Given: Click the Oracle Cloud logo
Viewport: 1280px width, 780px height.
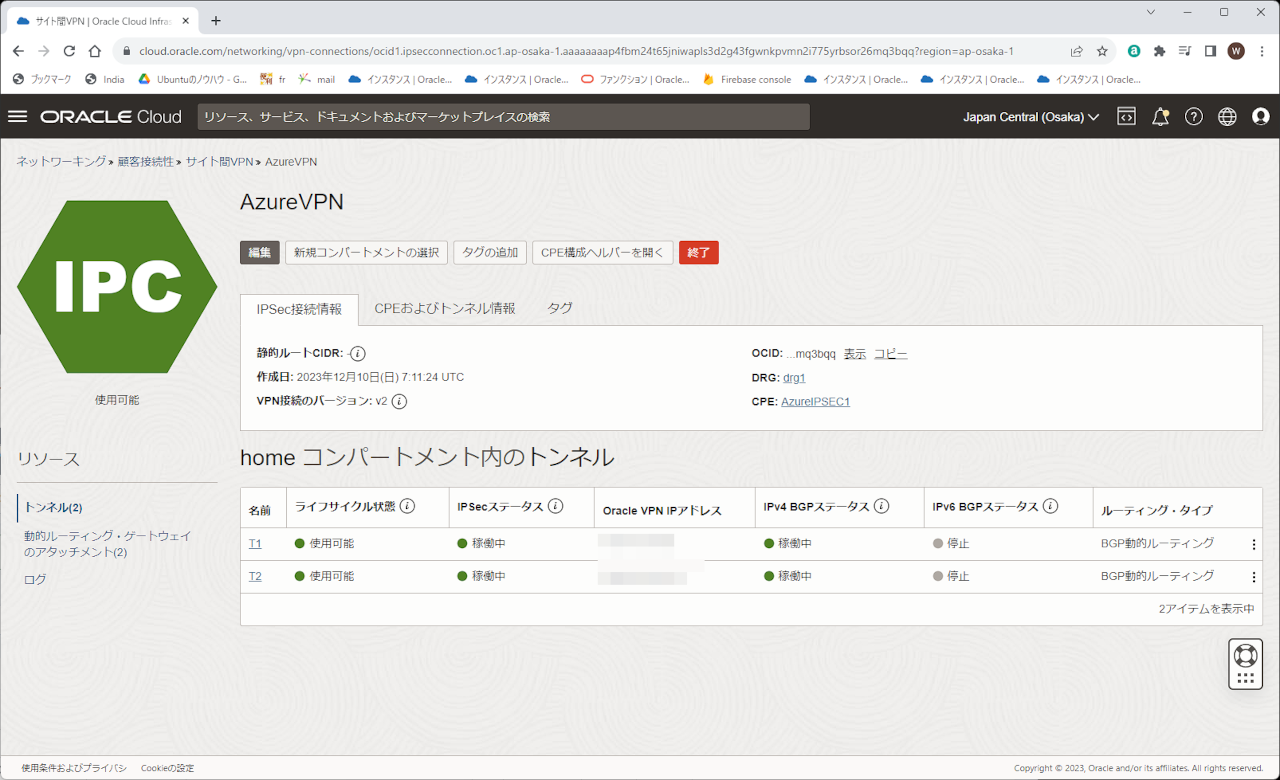Looking at the screenshot, I should [111, 117].
